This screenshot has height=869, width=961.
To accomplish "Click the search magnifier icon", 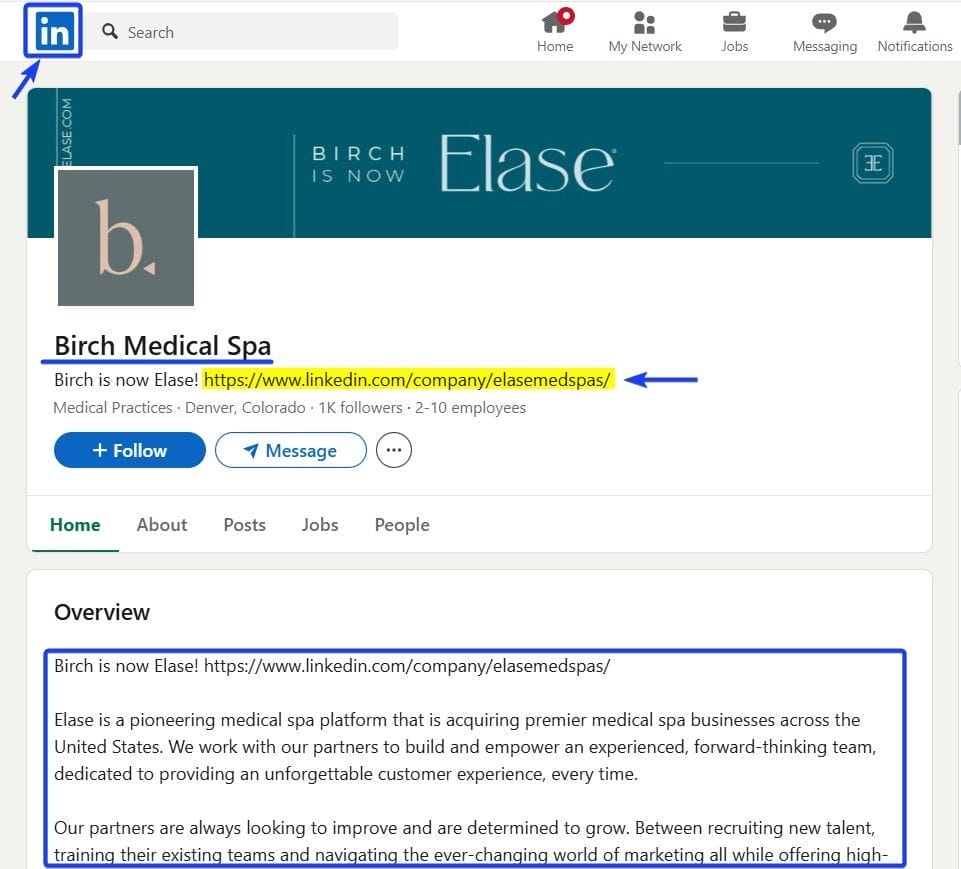I will [109, 32].
